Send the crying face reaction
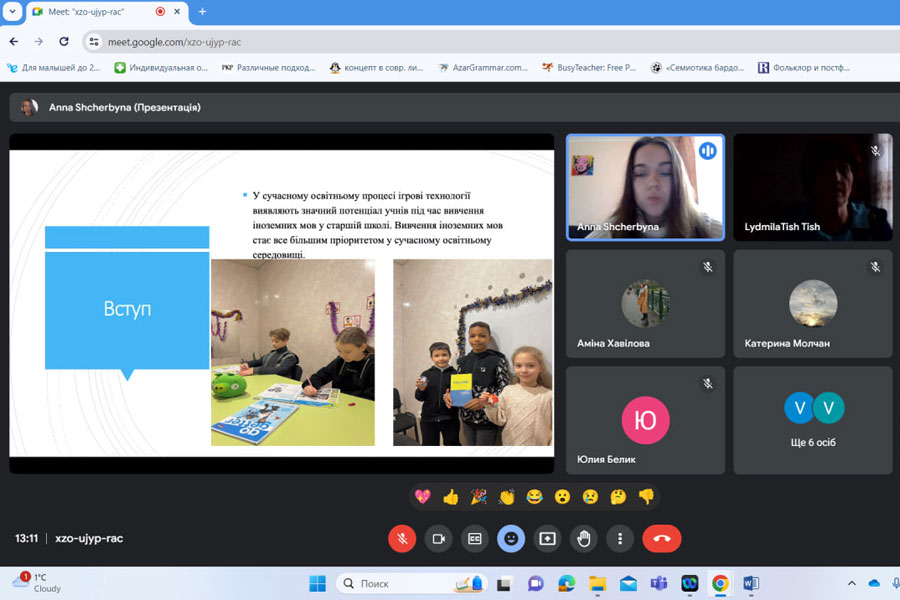This screenshot has width=900, height=600. (590, 496)
